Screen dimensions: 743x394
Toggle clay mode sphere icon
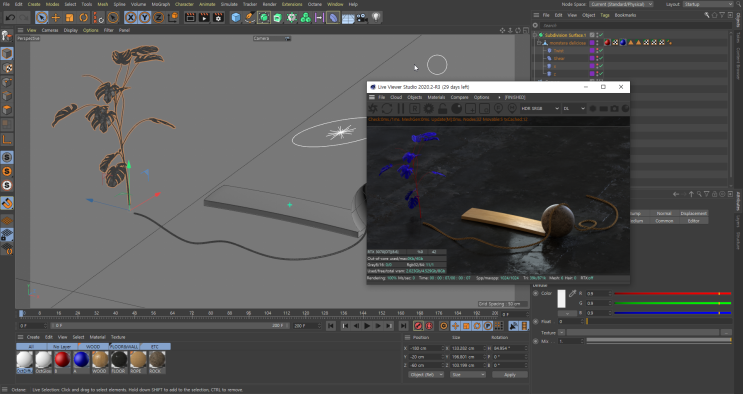tap(456, 109)
